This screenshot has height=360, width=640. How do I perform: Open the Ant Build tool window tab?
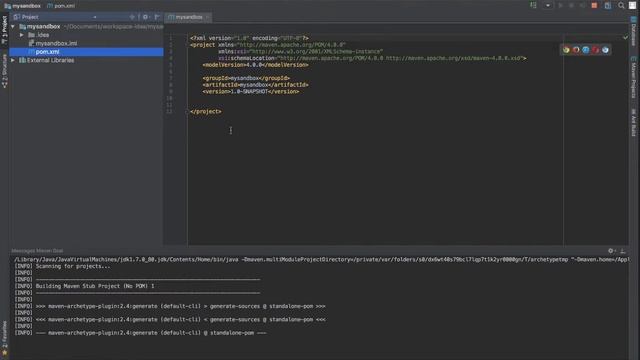(x=633, y=122)
